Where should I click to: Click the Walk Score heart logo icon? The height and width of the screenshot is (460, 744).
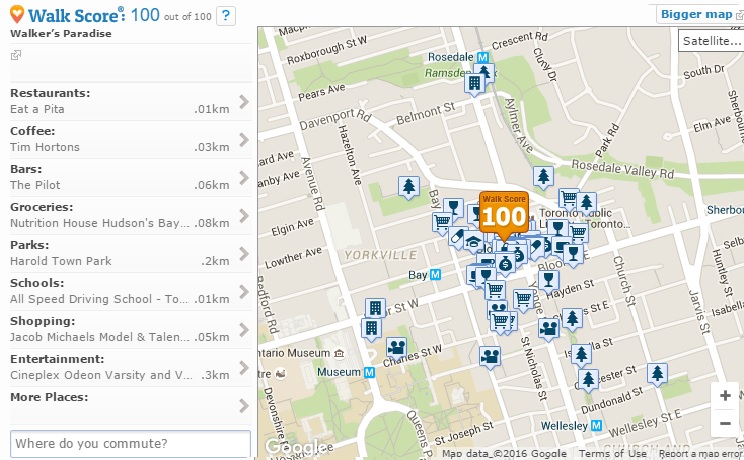(x=17, y=14)
